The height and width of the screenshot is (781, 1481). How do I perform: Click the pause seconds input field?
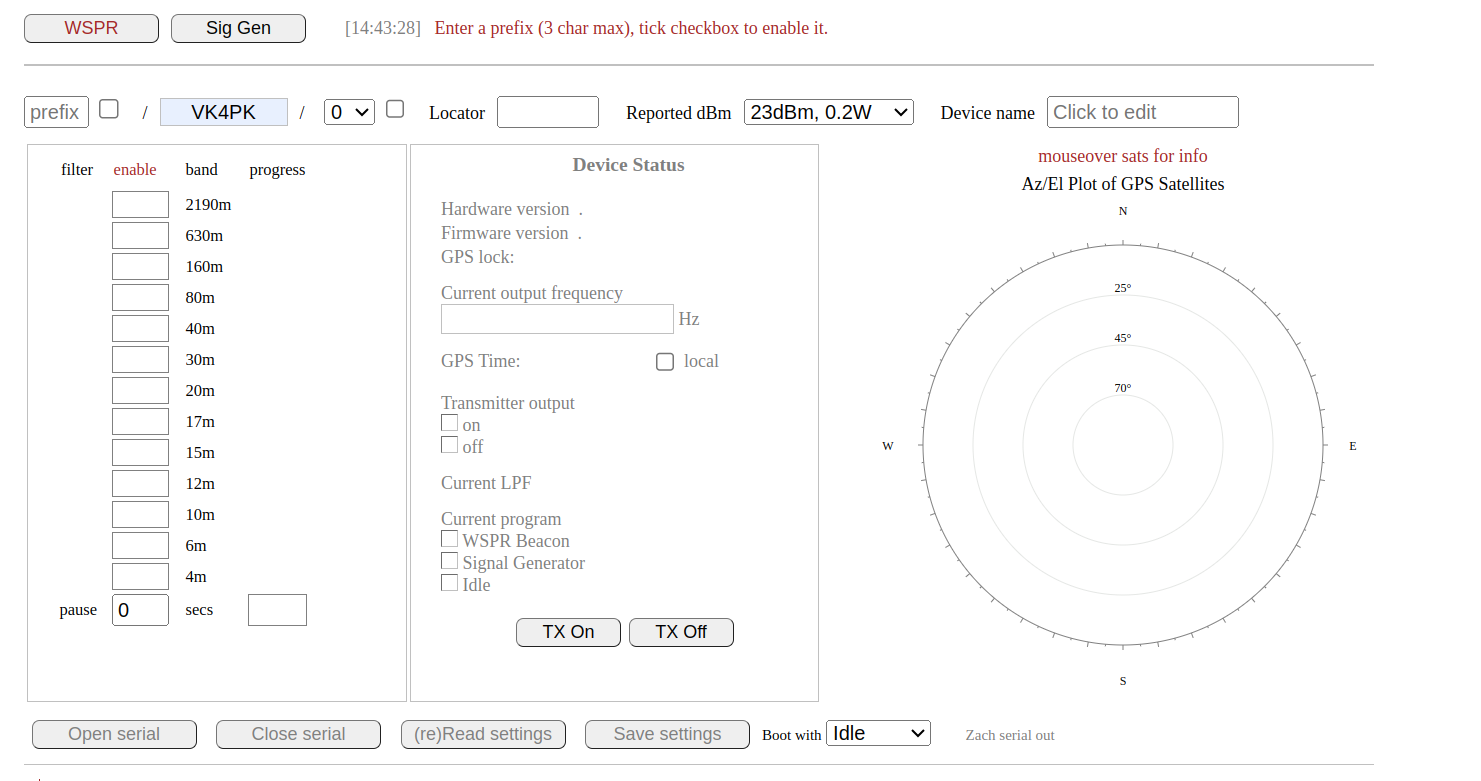click(x=140, y=610)
